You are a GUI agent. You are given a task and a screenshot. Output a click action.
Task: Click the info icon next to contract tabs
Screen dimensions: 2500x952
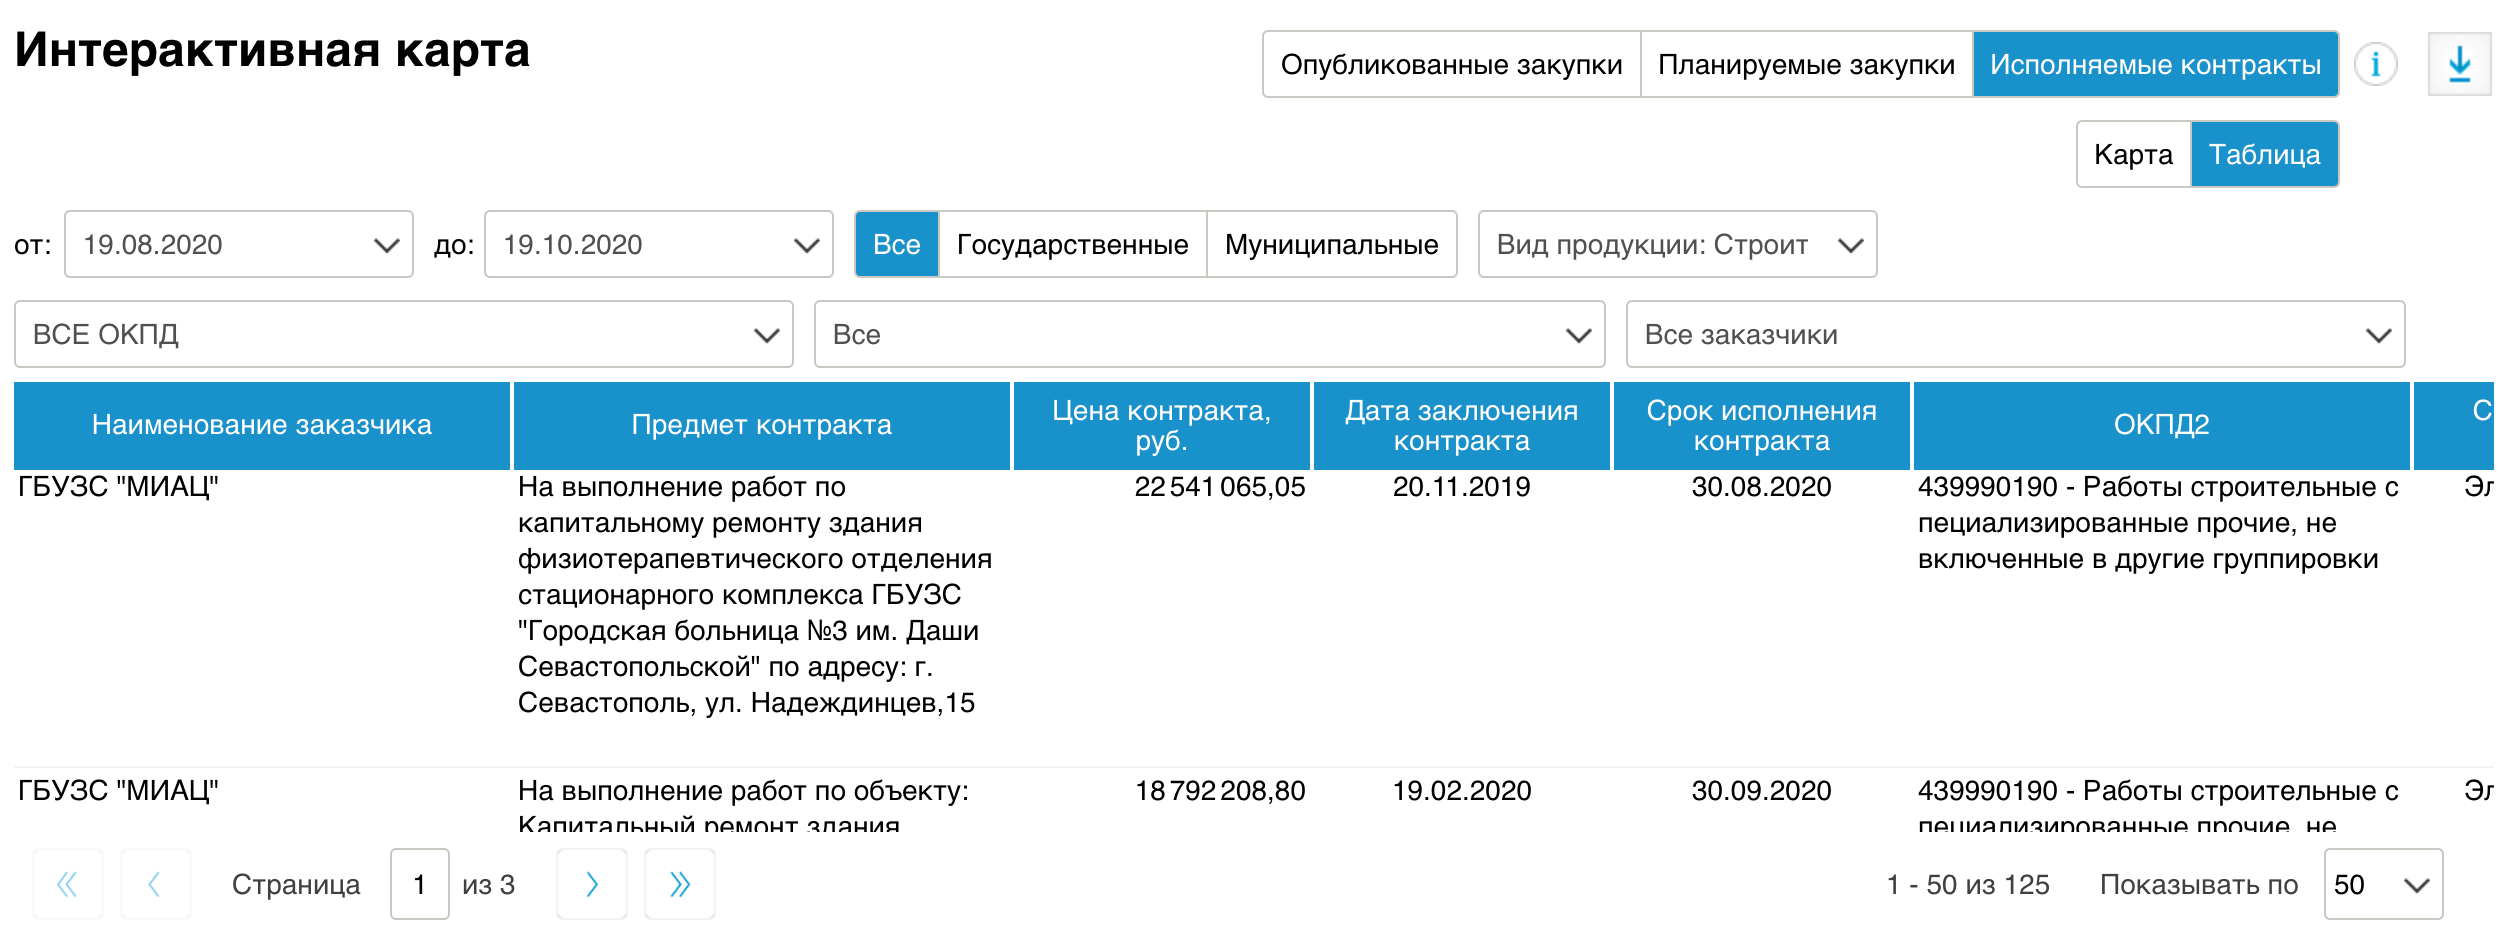[2375, 65]
